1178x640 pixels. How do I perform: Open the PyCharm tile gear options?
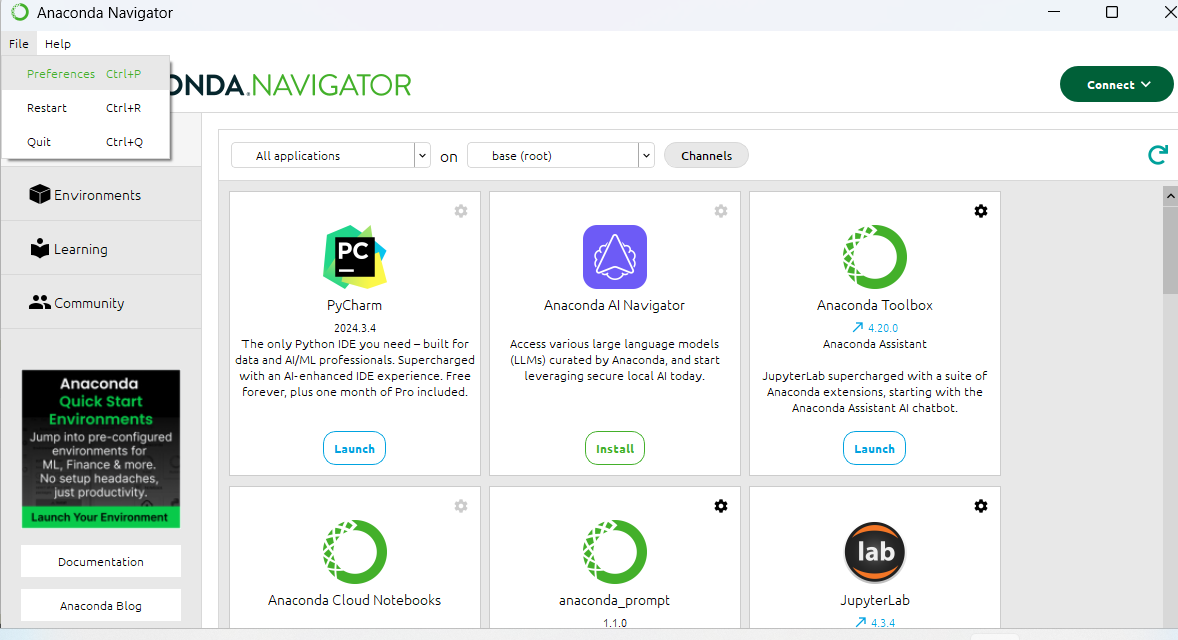(461, 211)
